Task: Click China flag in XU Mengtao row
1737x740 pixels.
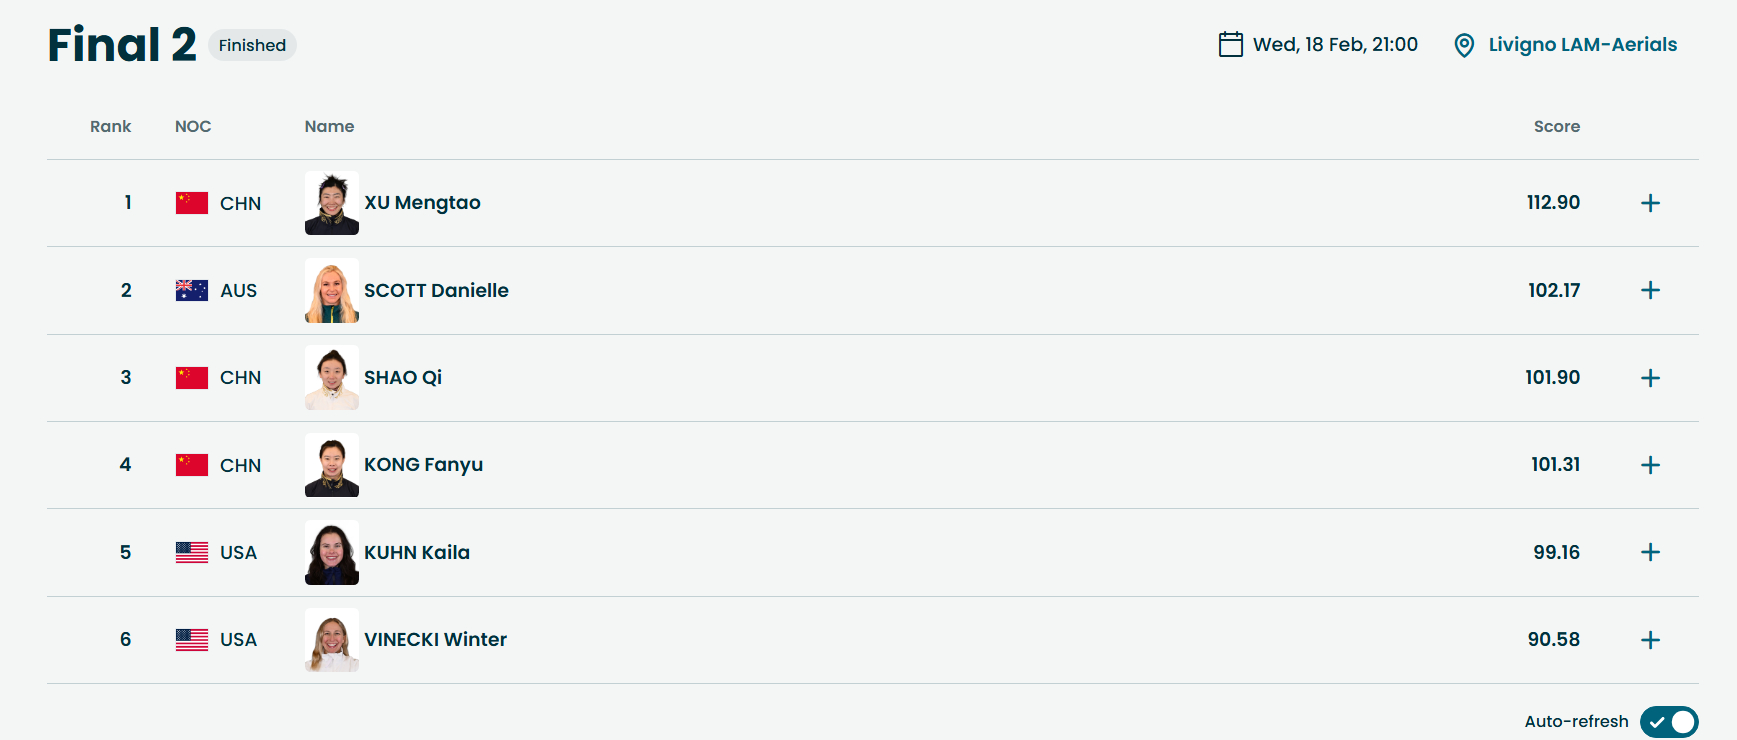Action: tap(192, 203)
